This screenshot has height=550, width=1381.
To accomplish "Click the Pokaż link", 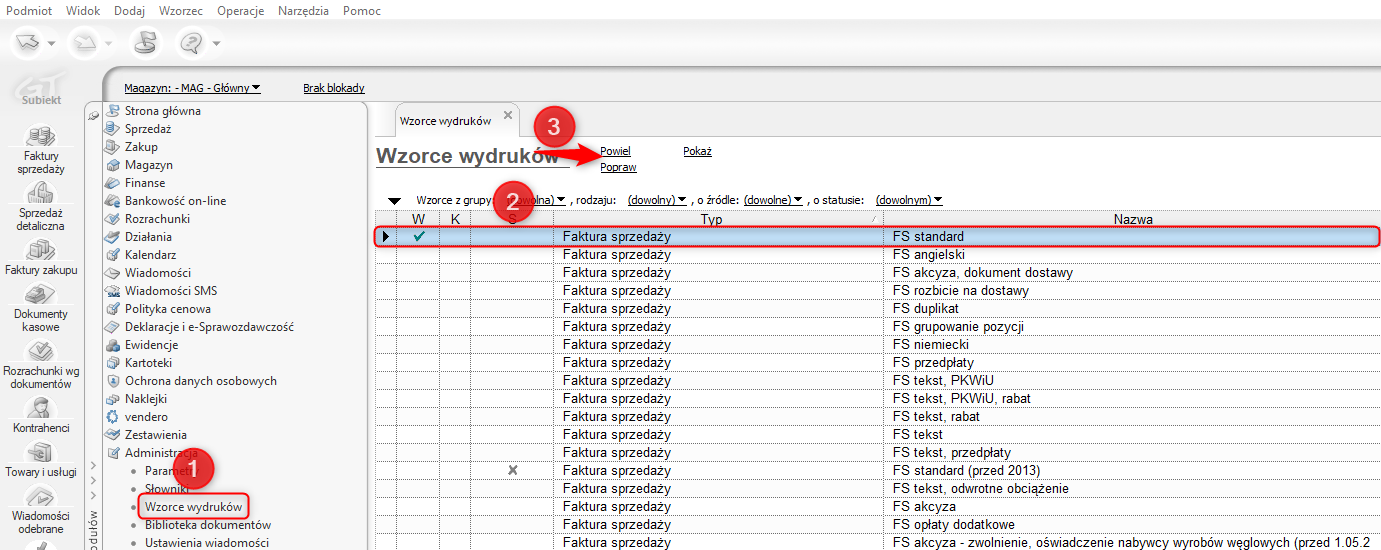I will point(698,151).
